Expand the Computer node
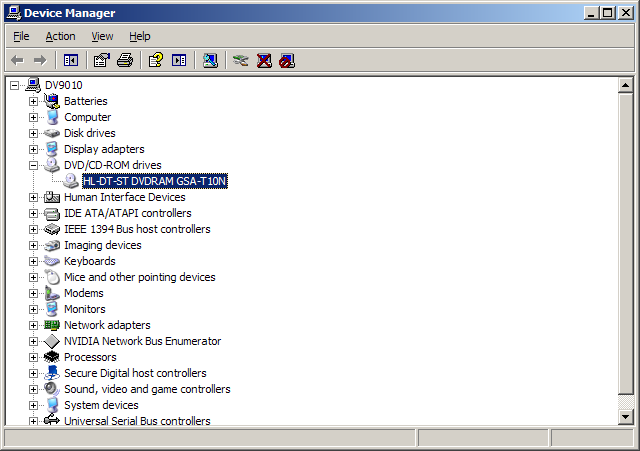Screen dimensions: 640x451 pos(33,117)
